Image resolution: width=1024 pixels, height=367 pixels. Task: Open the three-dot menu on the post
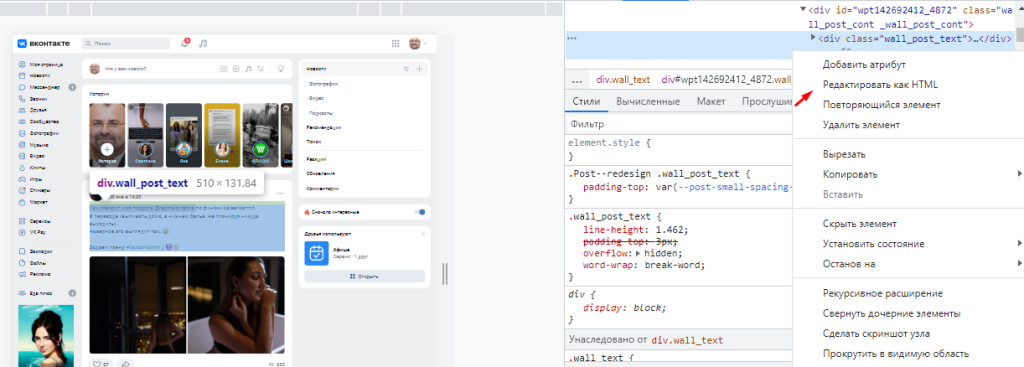[280, 193]
